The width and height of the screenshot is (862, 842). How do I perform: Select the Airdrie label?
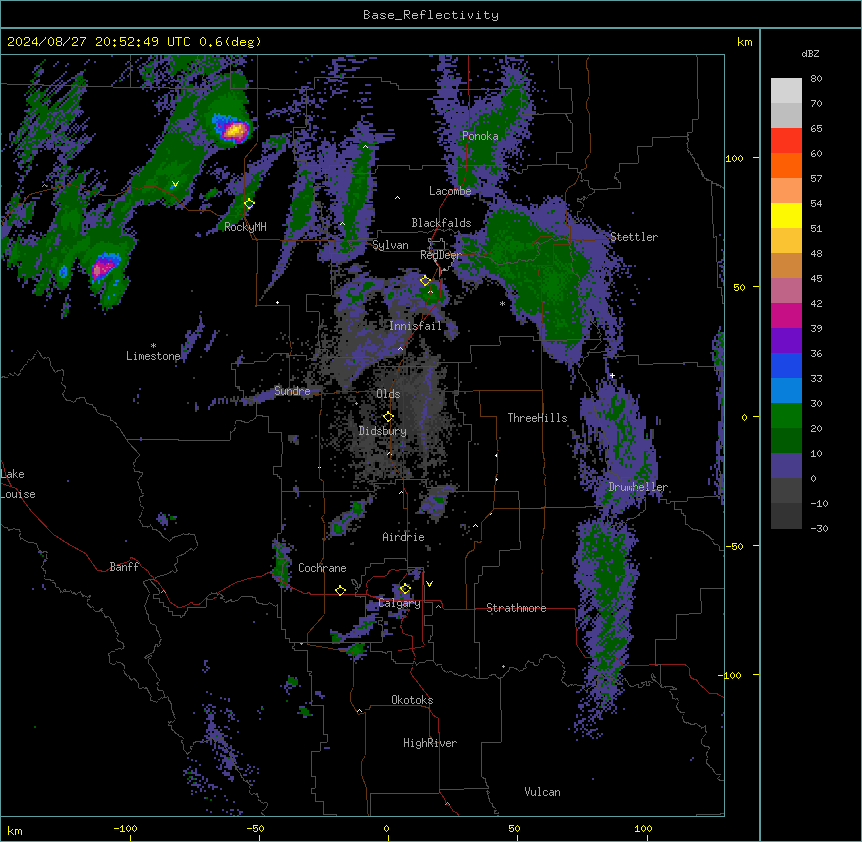click(x=404, y=537)
